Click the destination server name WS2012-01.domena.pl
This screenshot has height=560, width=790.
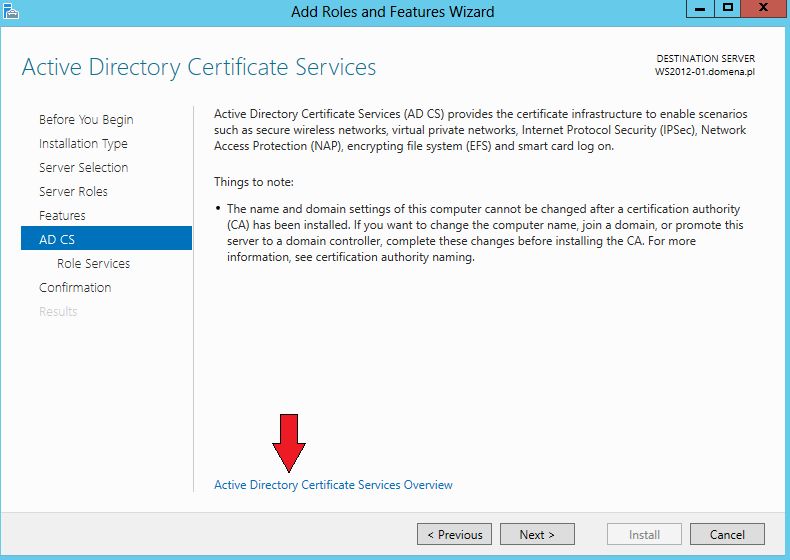pos(705,72)
